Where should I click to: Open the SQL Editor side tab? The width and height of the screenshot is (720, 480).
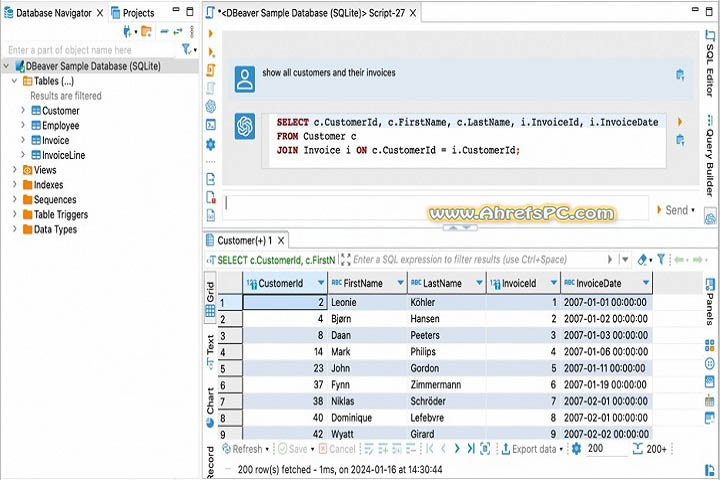tap(710, 64)
